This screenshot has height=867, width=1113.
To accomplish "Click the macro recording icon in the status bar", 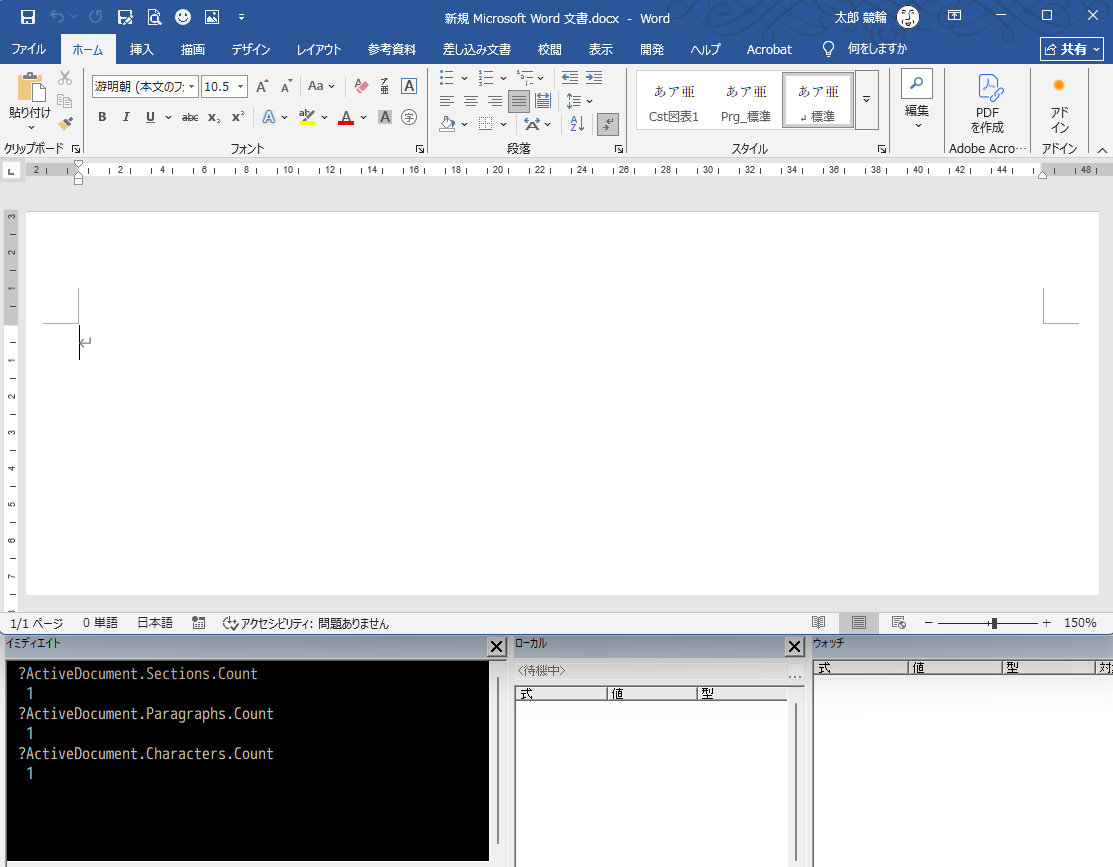I will point(199,623).
